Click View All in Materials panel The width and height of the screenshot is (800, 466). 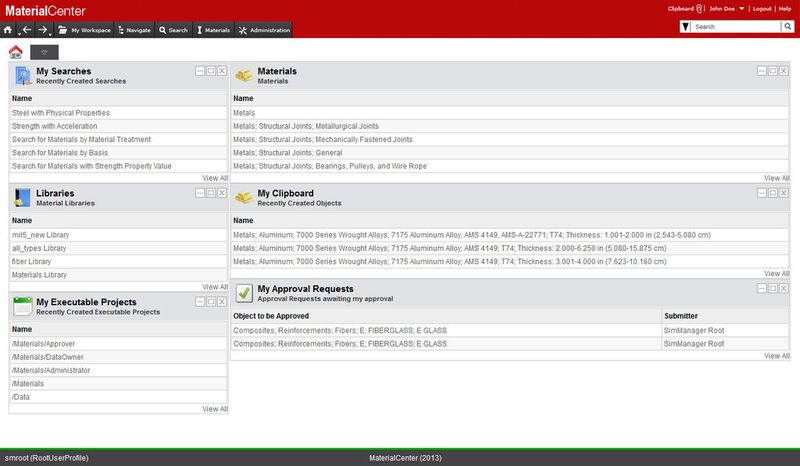tap(777, 178)
